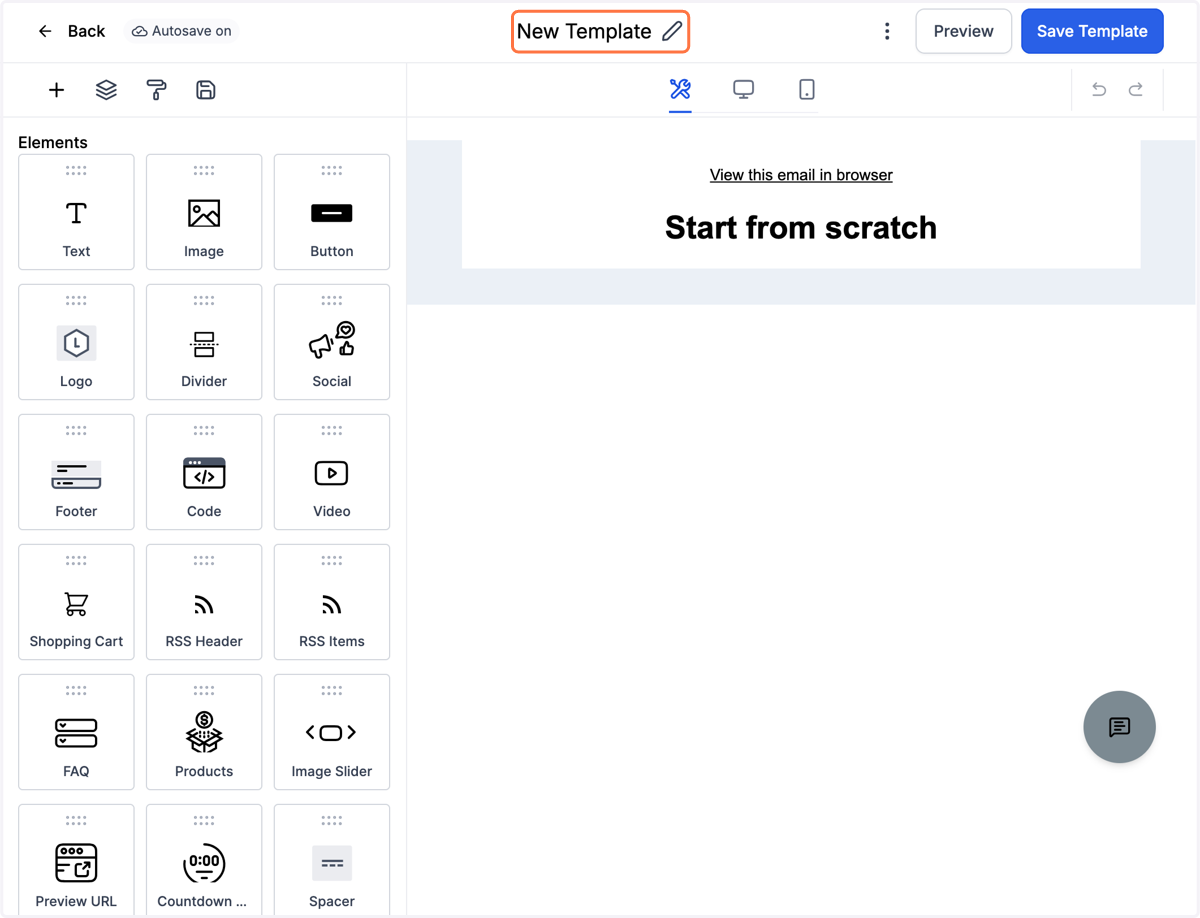Select the Button element
The height and width of the screenshot is (918, 1200).
click(332, 212)
